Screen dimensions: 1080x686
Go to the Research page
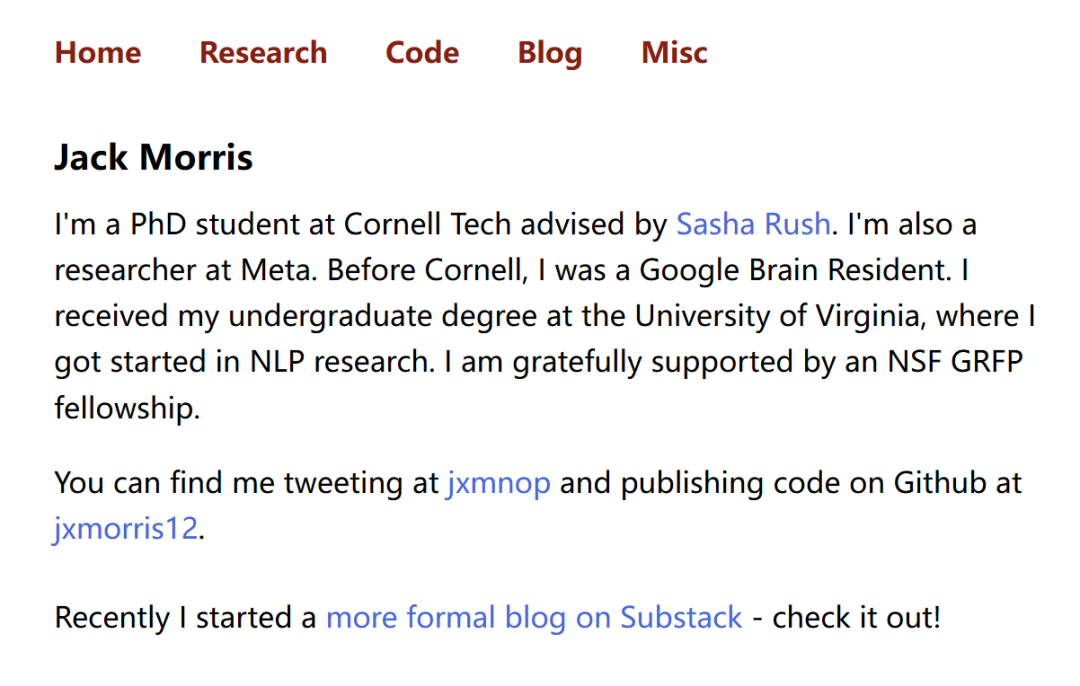click(x=263, y=53)
